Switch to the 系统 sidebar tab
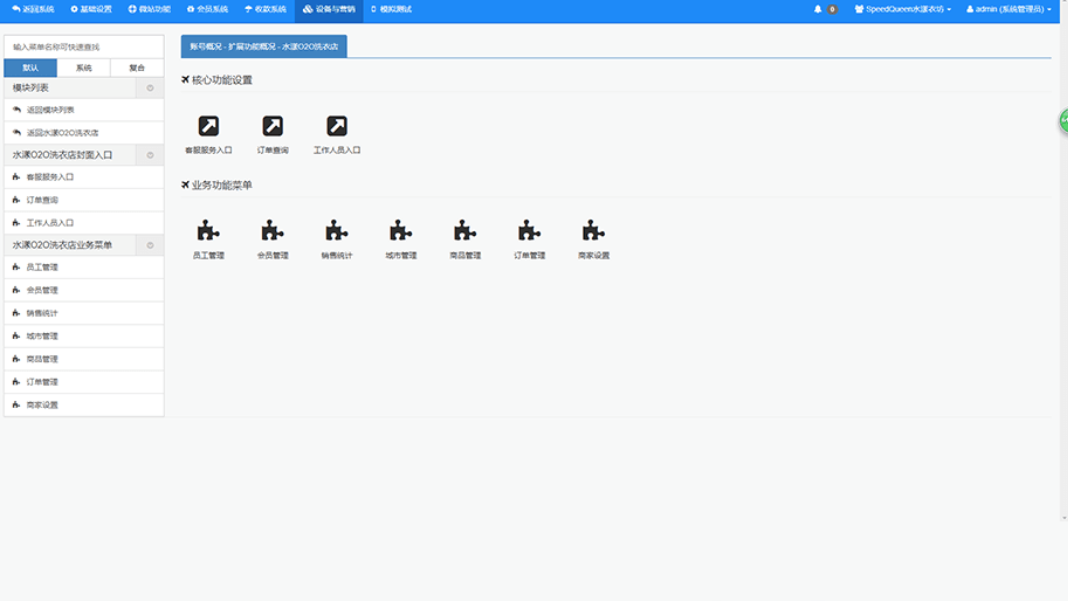 pyautogui.click(x=84, y=68)
